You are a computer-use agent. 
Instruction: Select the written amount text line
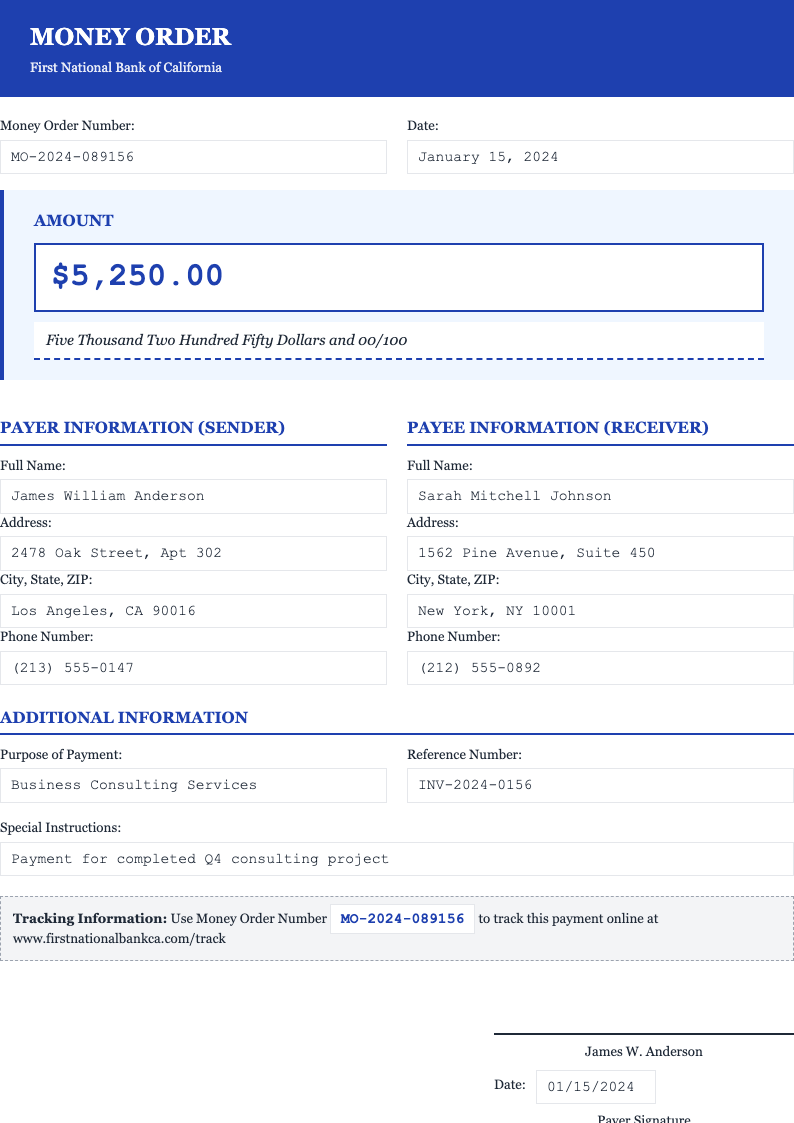(x=399, y=339)
